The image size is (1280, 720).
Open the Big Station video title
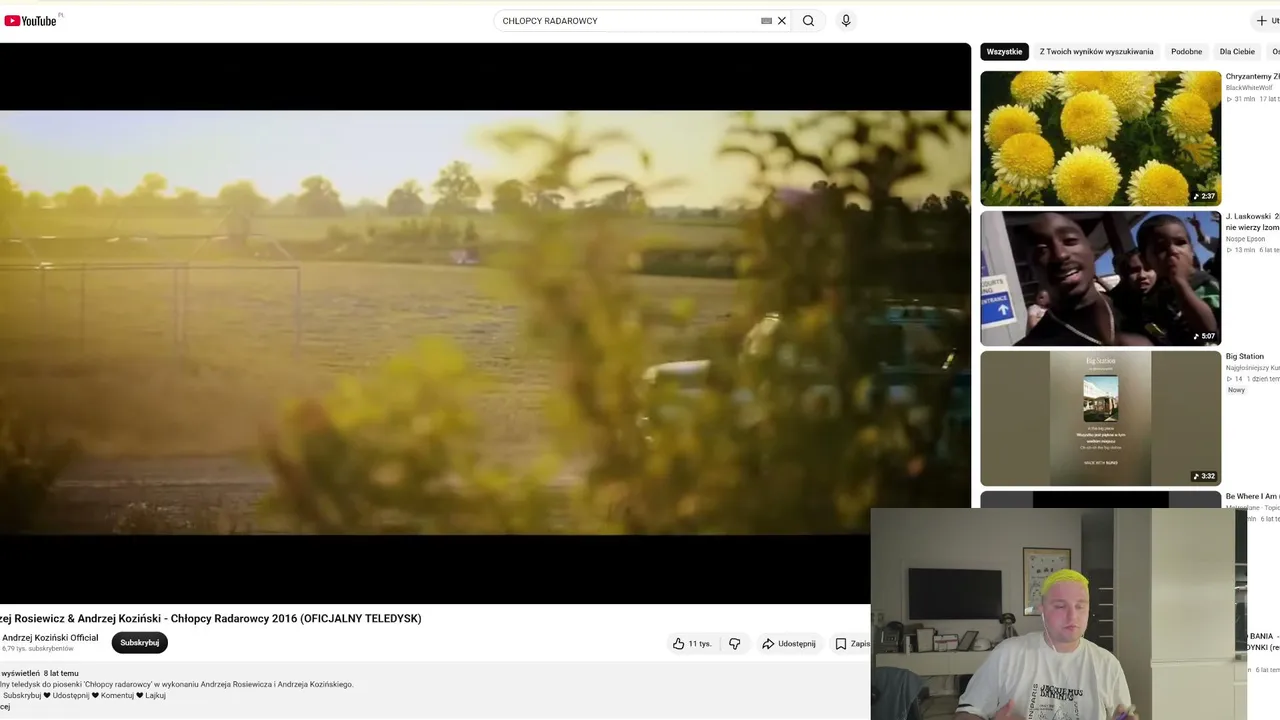[x=1245, y=357]
